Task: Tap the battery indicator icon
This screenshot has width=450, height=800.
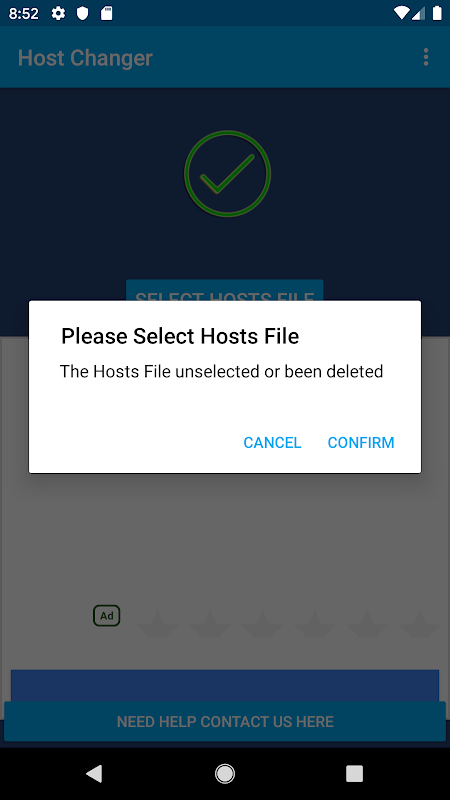Action: [x=437, y=13]
